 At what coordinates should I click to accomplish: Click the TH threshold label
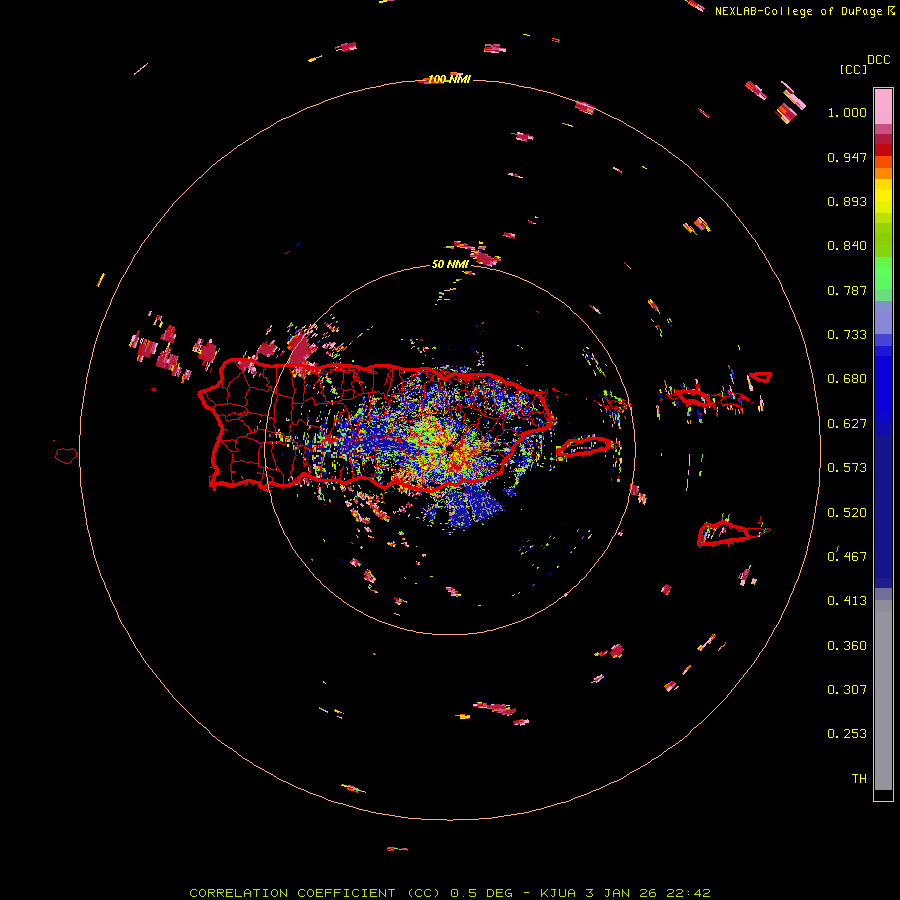pos(859,779)
